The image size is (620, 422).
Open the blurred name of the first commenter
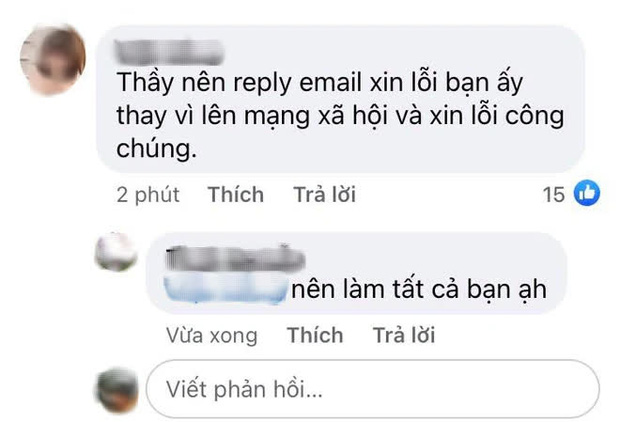[x=168, y=52]
